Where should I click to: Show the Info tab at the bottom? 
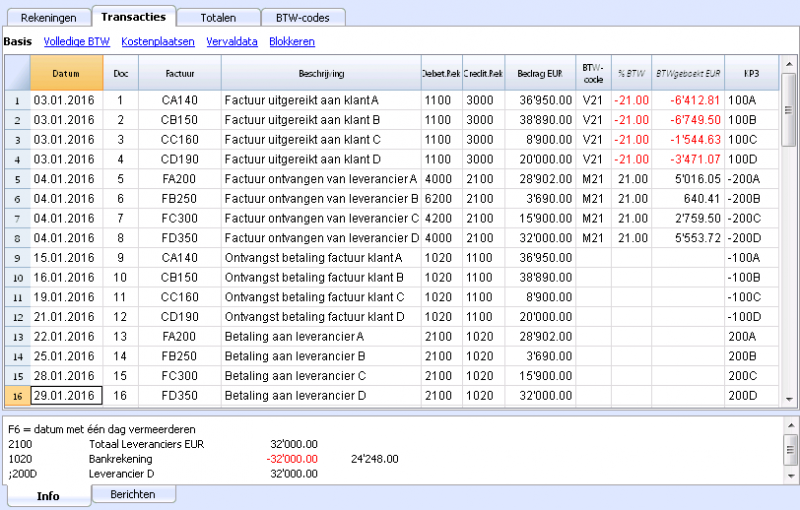point(48,496)
